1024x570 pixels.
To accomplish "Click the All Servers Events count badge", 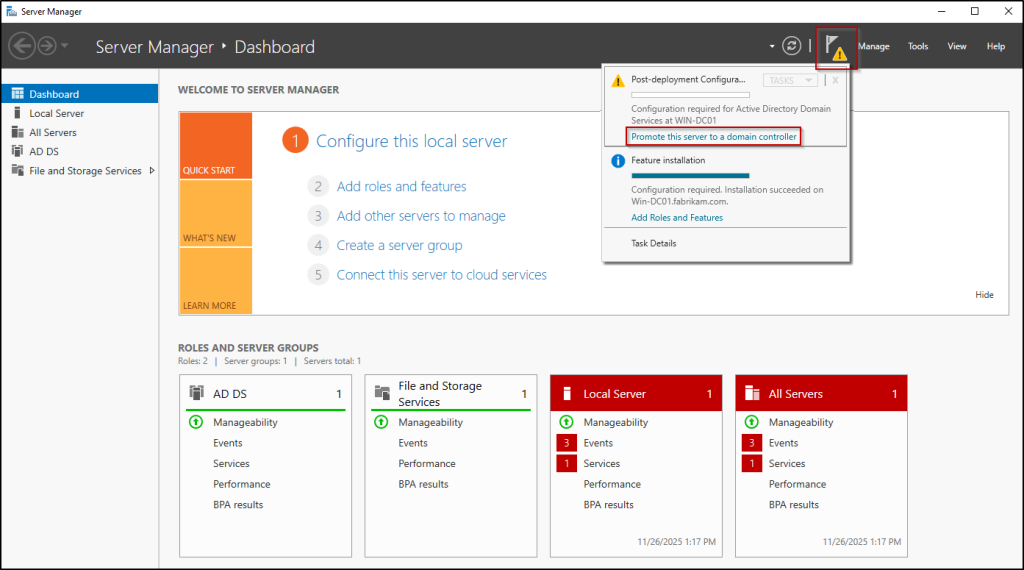I will [752, 443].
